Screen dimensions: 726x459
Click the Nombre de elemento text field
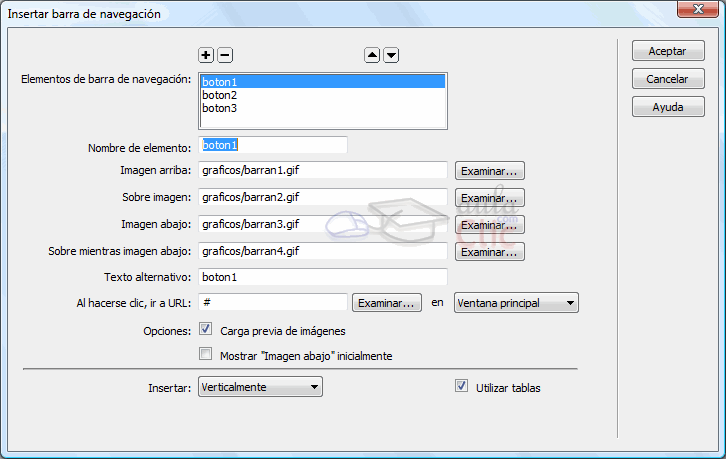tap(273, 145)
